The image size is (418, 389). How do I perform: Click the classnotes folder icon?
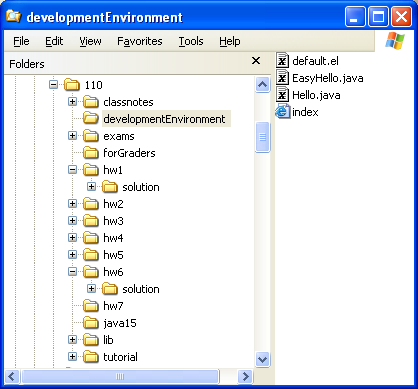point(91,102)
